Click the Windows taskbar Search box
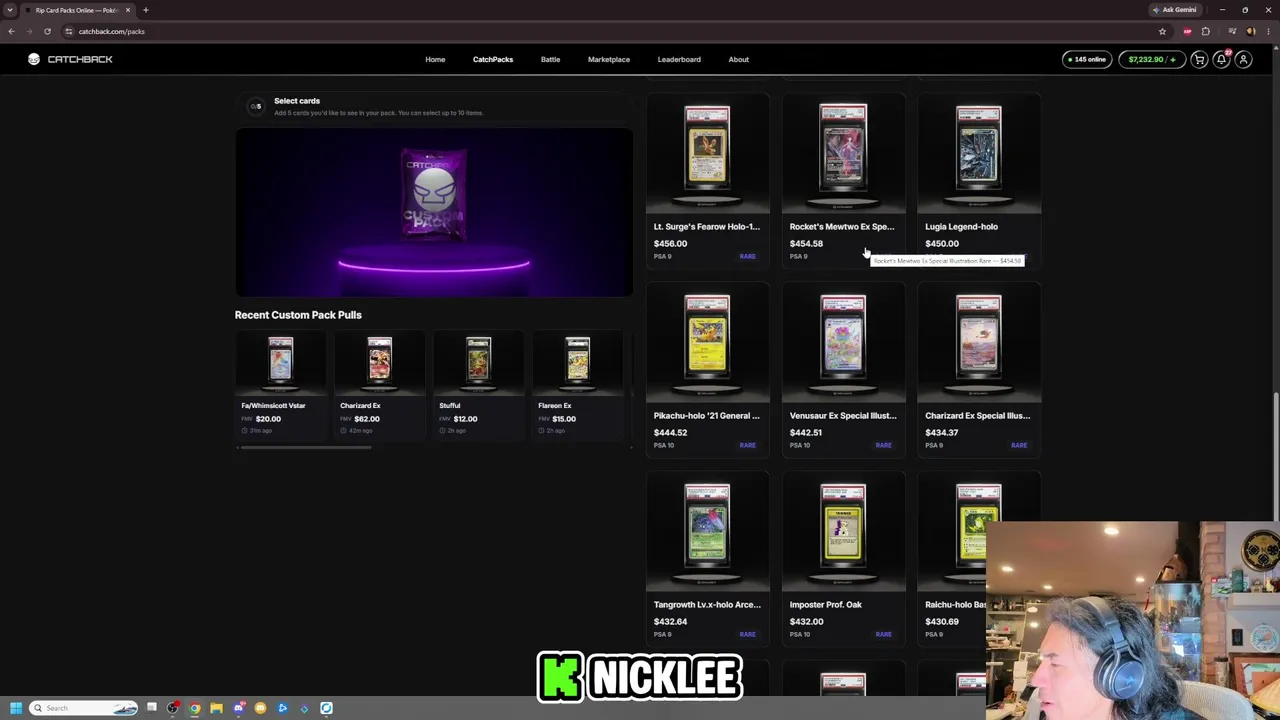The width and height of the screenshot is (1280, 720). coord(84,708)
